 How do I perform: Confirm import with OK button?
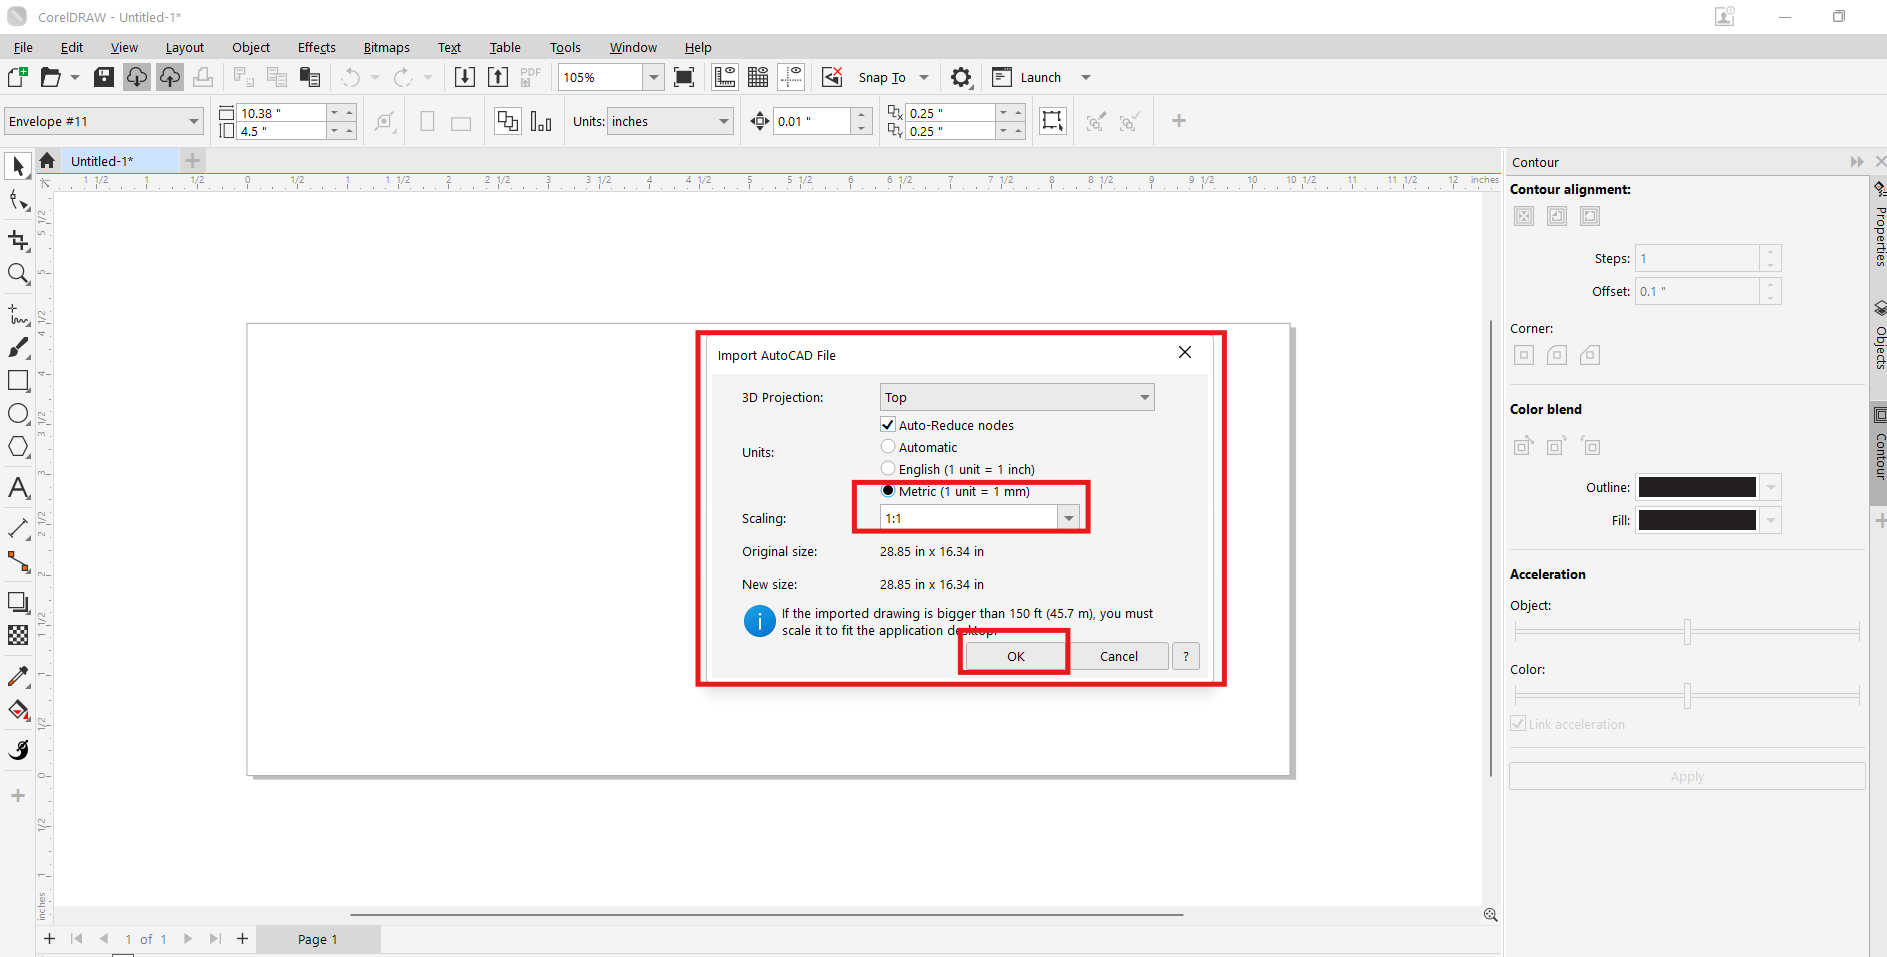coord(1016,656)
